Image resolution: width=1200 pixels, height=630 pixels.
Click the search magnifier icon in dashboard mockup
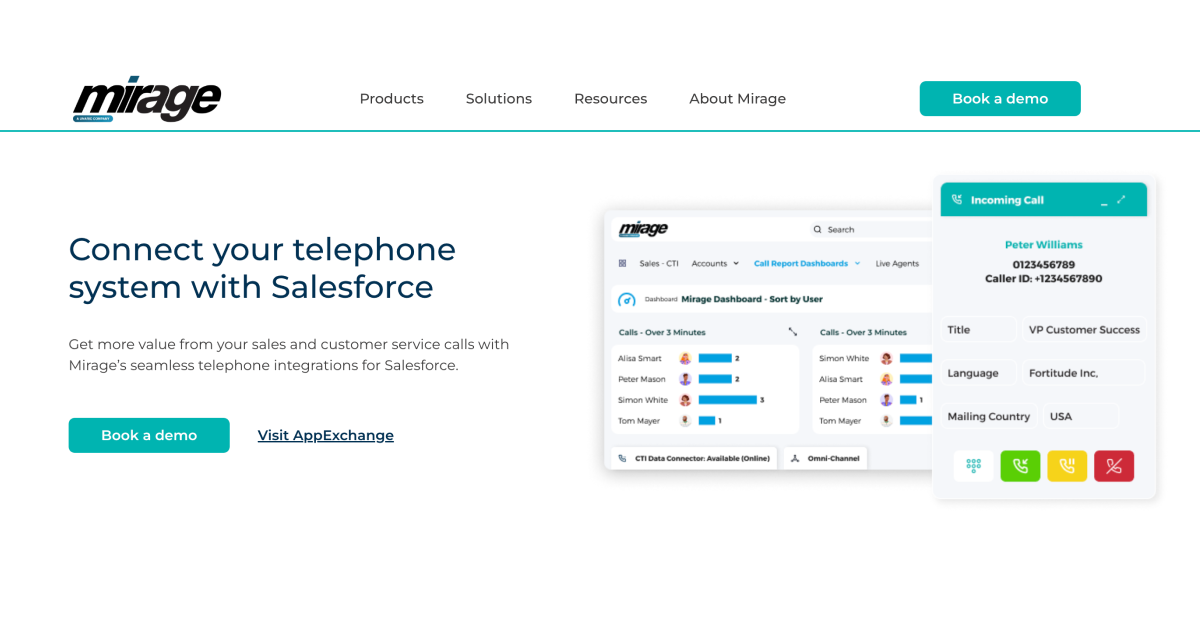[x=818, y=230]
